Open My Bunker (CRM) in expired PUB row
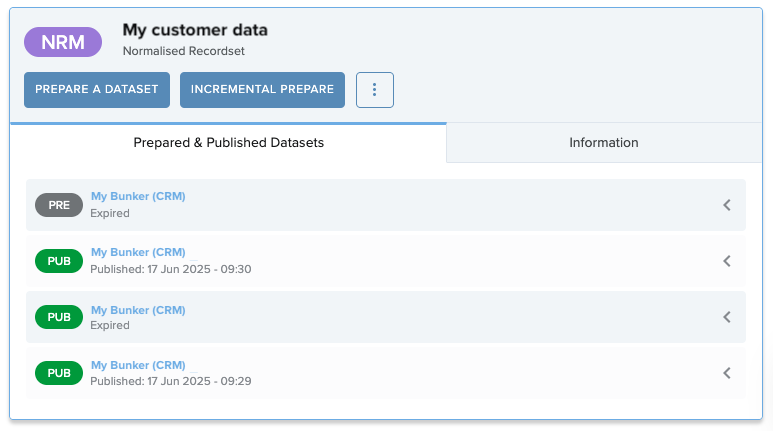This screenshot has height=431, width=773. click(138, 310)
